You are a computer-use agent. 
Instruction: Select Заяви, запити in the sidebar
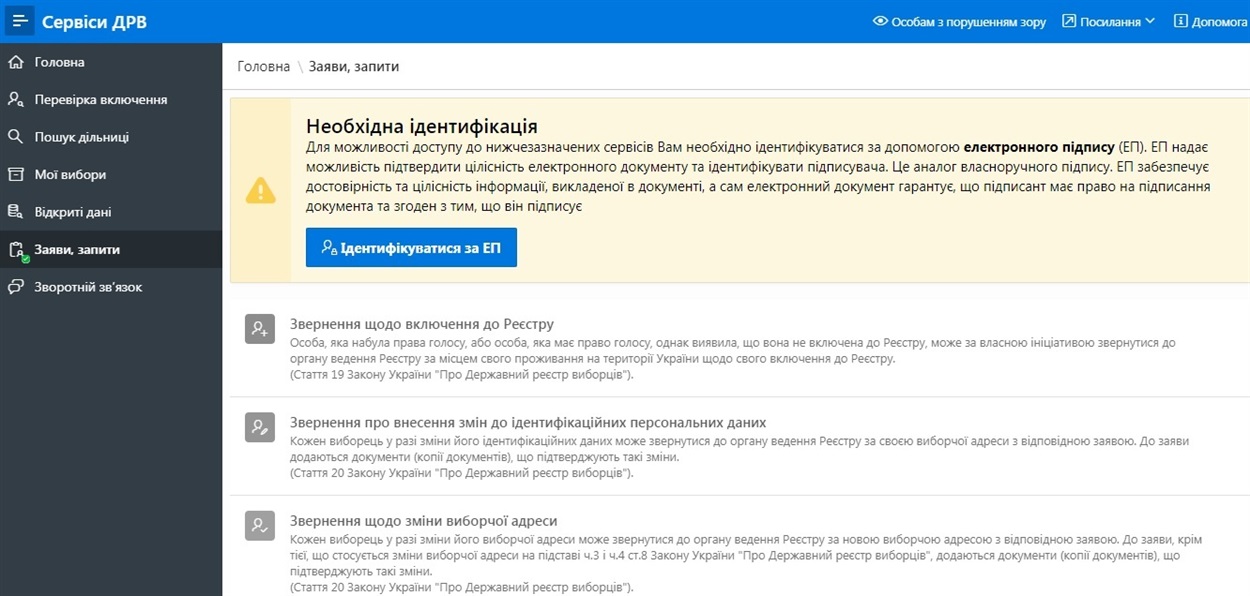click(111, 250)
